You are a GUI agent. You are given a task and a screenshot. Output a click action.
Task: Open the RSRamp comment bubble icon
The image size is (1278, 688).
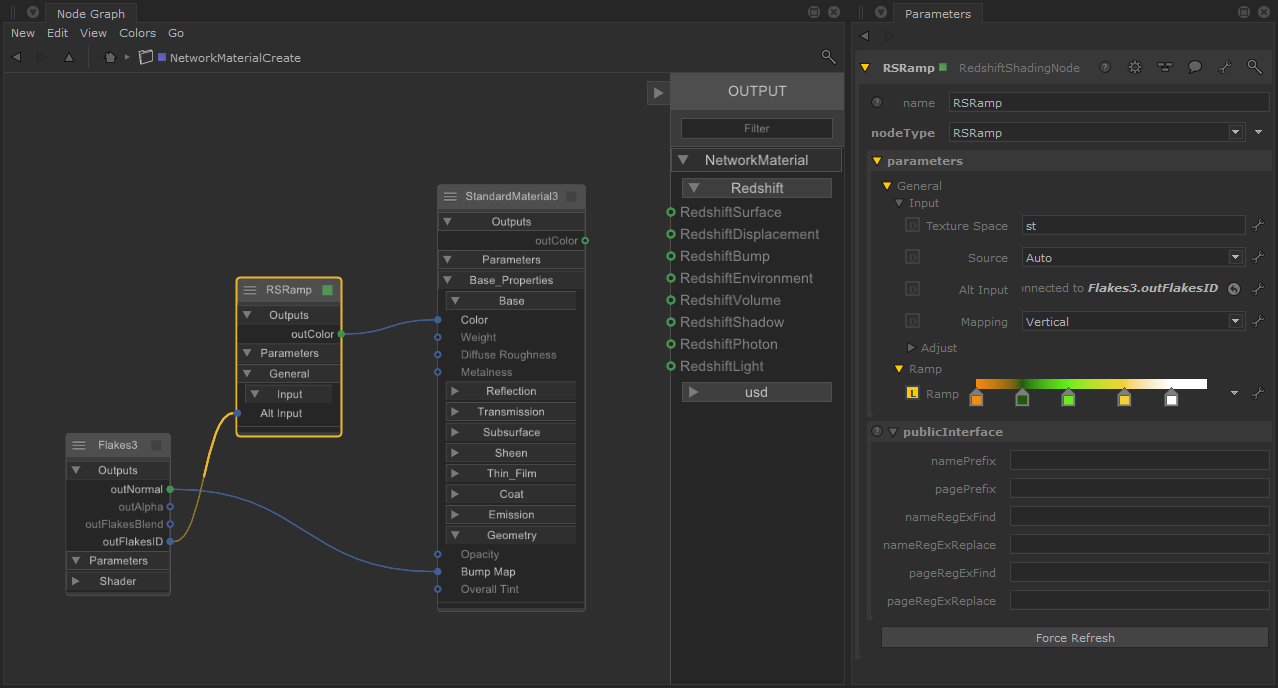pos(1194,68)
